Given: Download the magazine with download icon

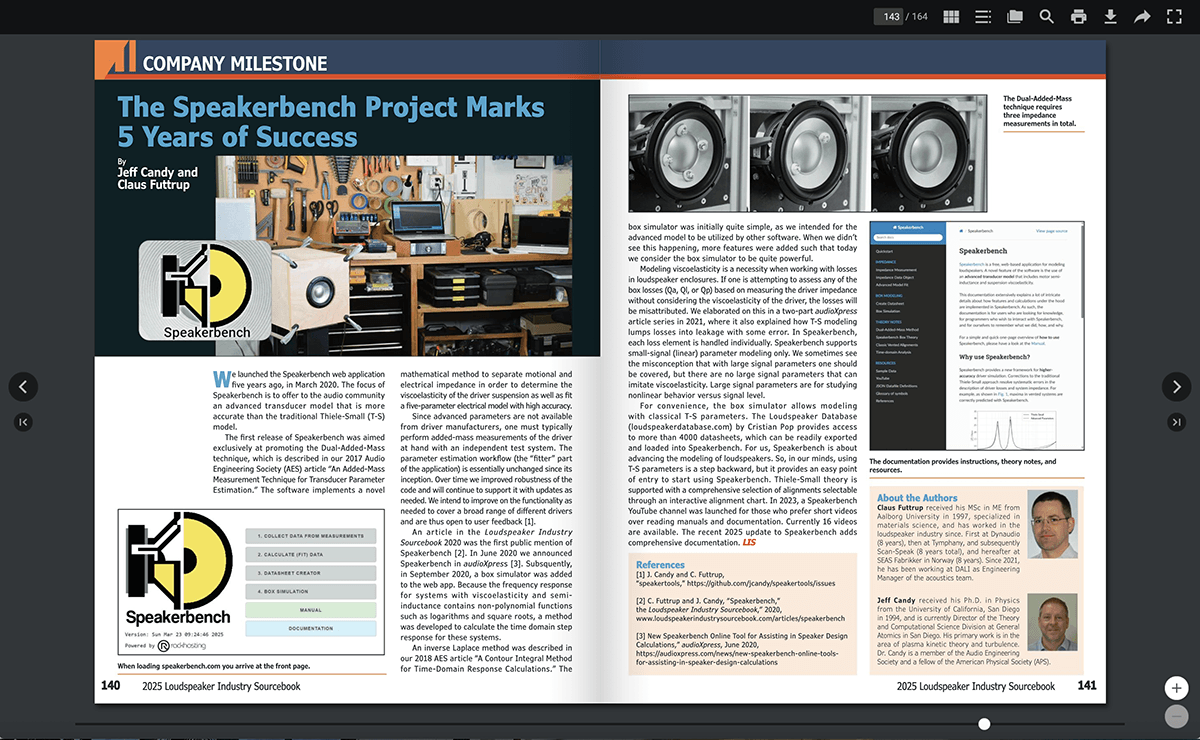Looking at the screenshot, I should point(1110,17).
